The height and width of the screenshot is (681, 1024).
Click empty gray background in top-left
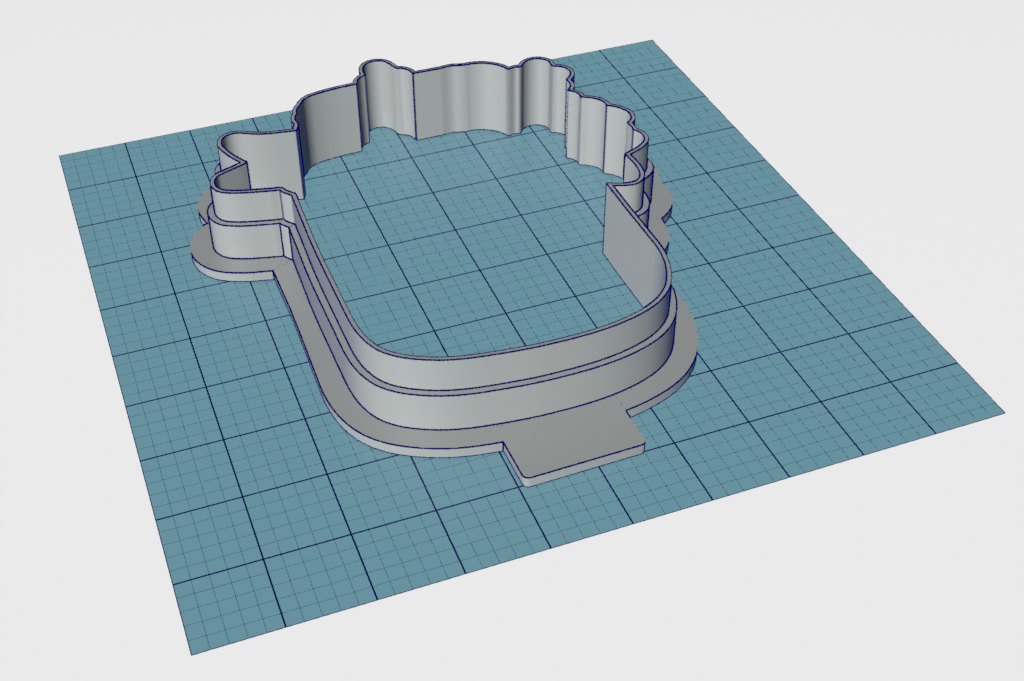point(80,60)
